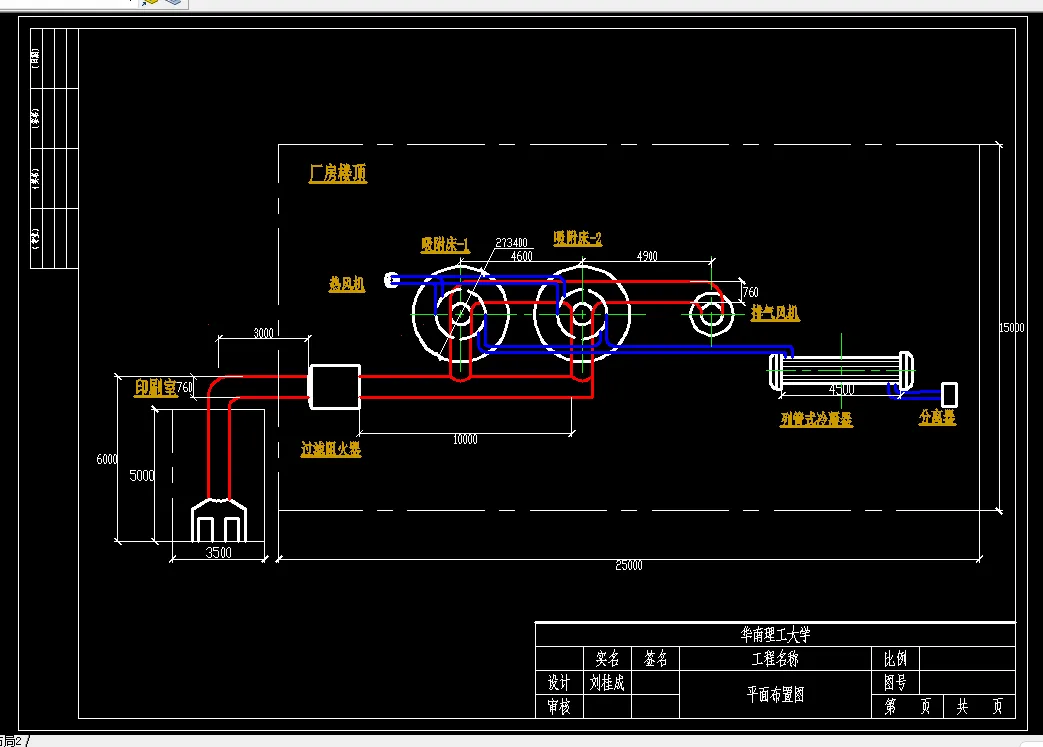This screenshot has width=1043, height=747.
Task: Select the white filter flame arrester box
Action: pos(335,386)
